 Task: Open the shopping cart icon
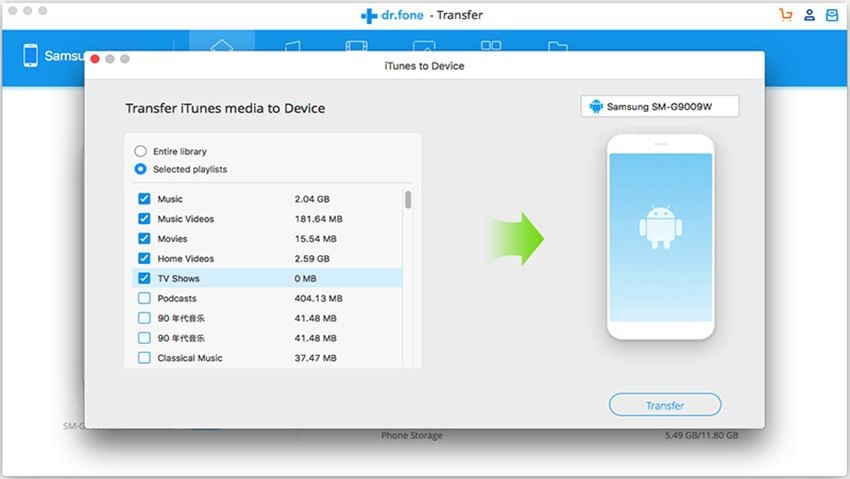tap(785, 15)
